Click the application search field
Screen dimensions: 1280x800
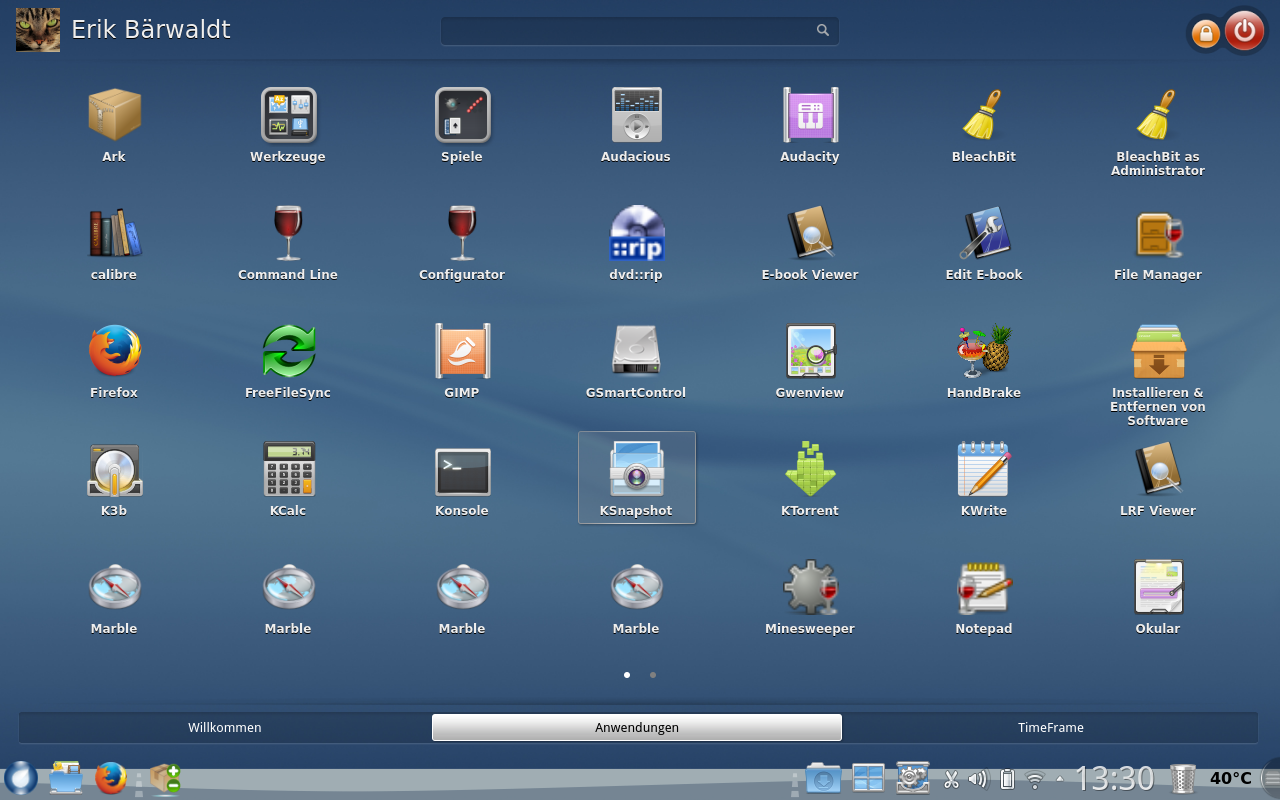639,31
